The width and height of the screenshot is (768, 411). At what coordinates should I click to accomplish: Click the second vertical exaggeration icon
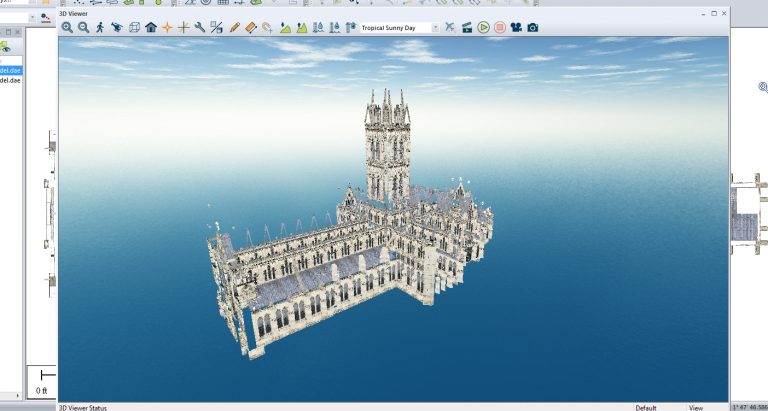point(335,27)
